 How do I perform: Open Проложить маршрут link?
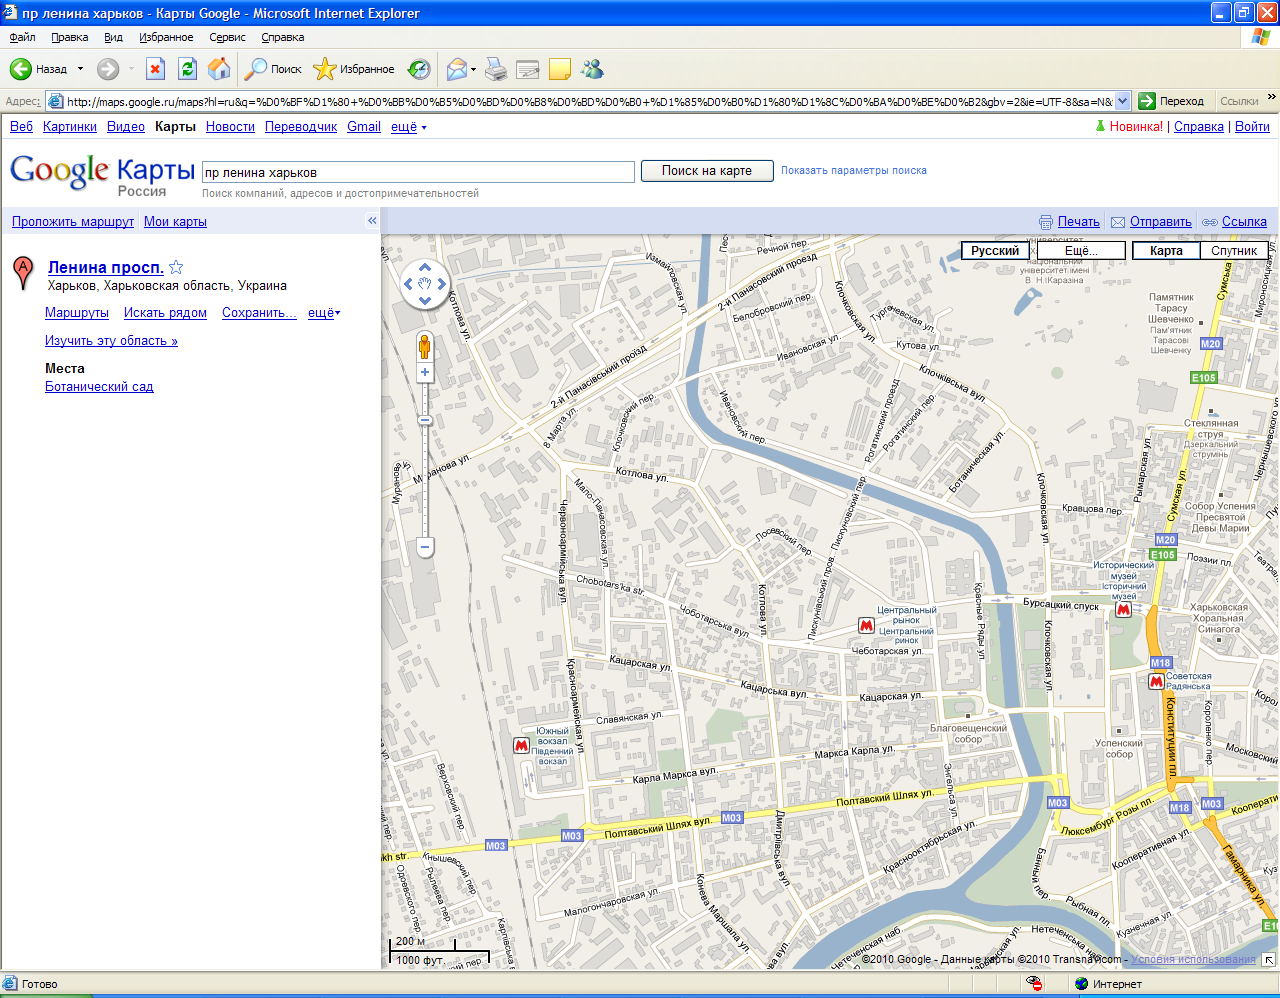[73, 222]
